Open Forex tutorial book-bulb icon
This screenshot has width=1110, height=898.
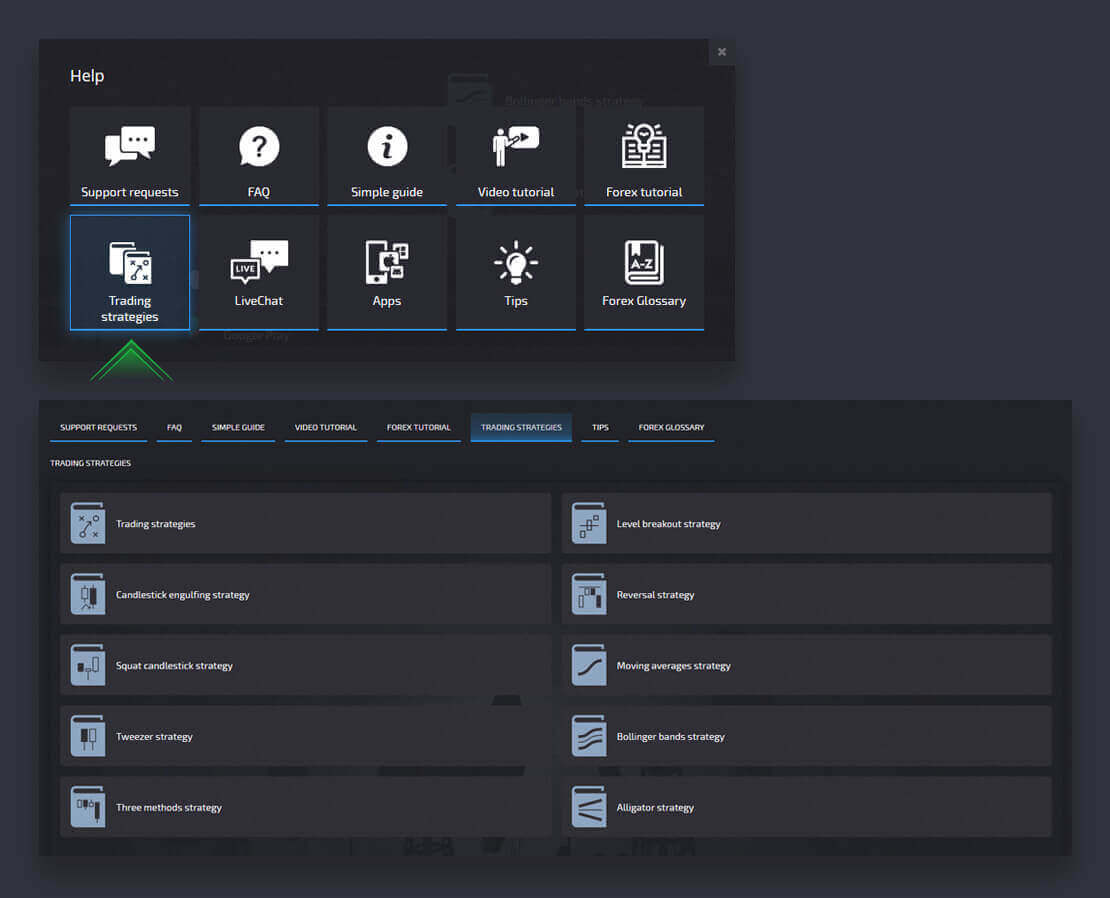tap(644, 146)
